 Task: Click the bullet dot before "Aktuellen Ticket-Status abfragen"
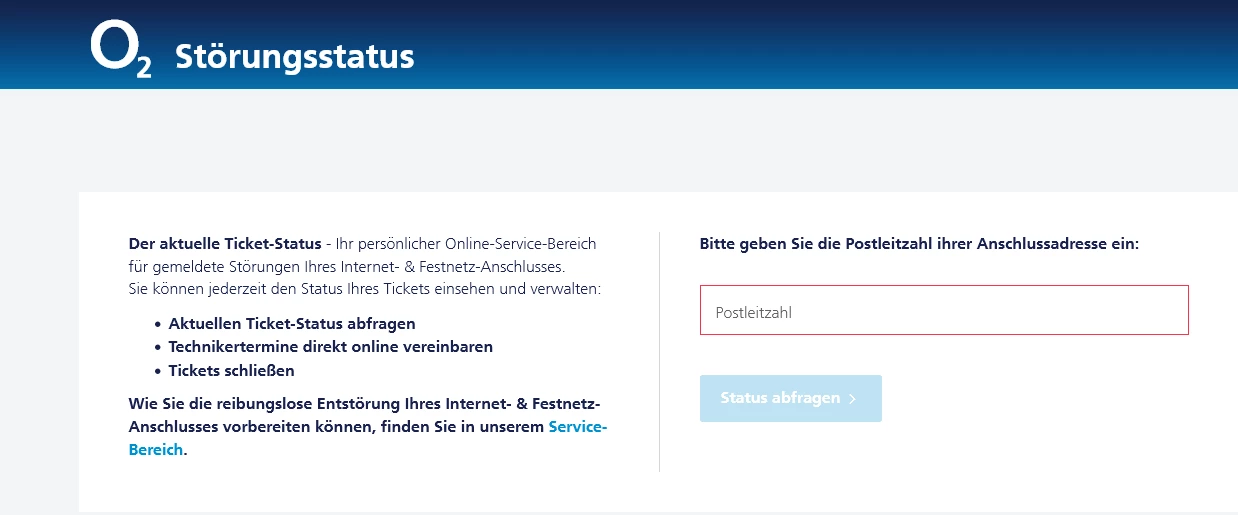click(x=158, y=325)
